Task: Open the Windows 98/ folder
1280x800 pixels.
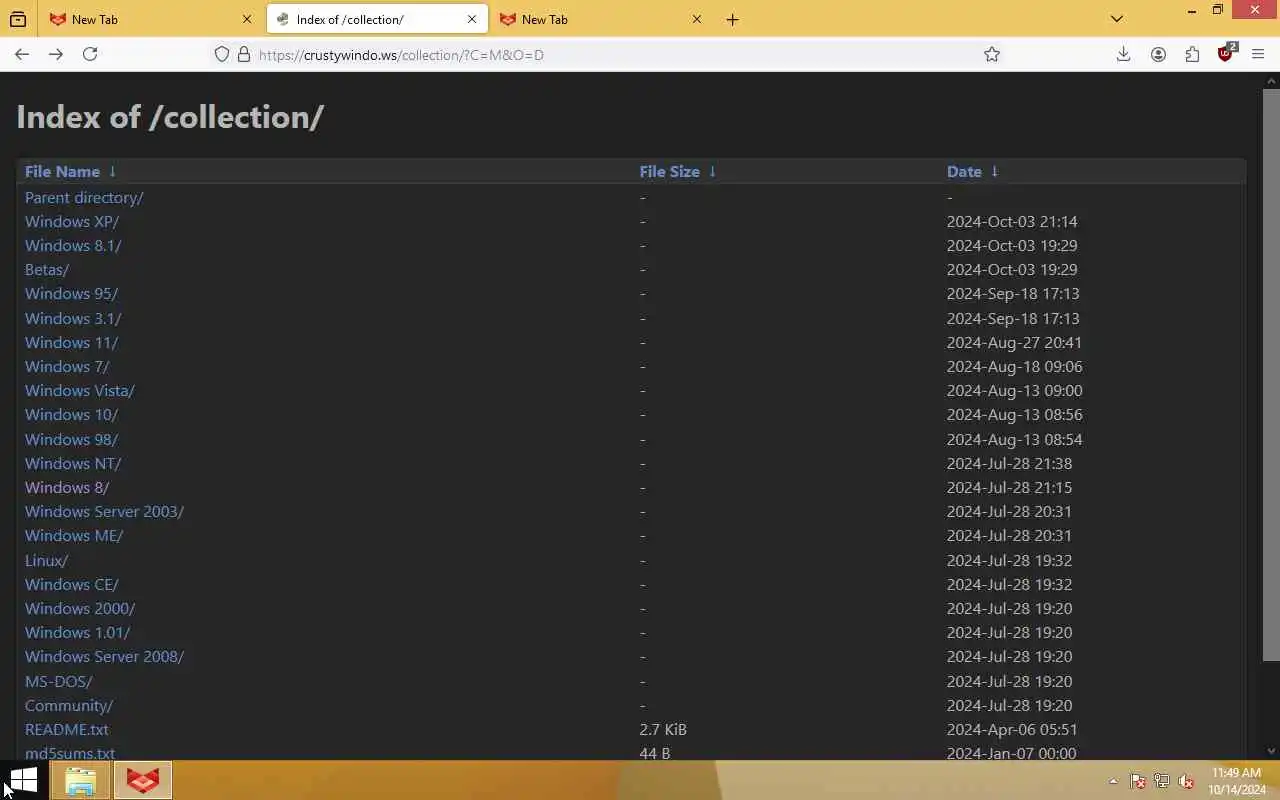Action: pos(71,440)
